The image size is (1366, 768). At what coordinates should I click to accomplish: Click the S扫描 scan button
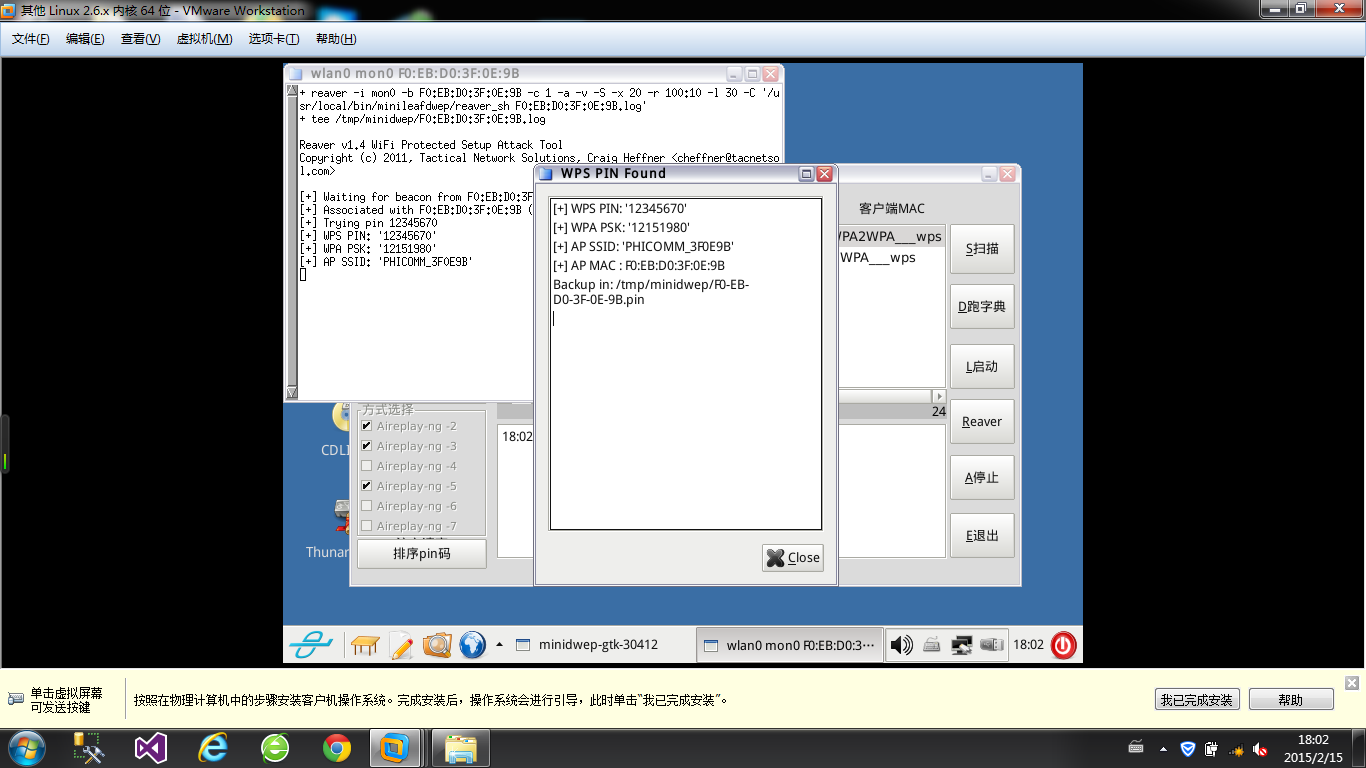[x=982, y=248]
